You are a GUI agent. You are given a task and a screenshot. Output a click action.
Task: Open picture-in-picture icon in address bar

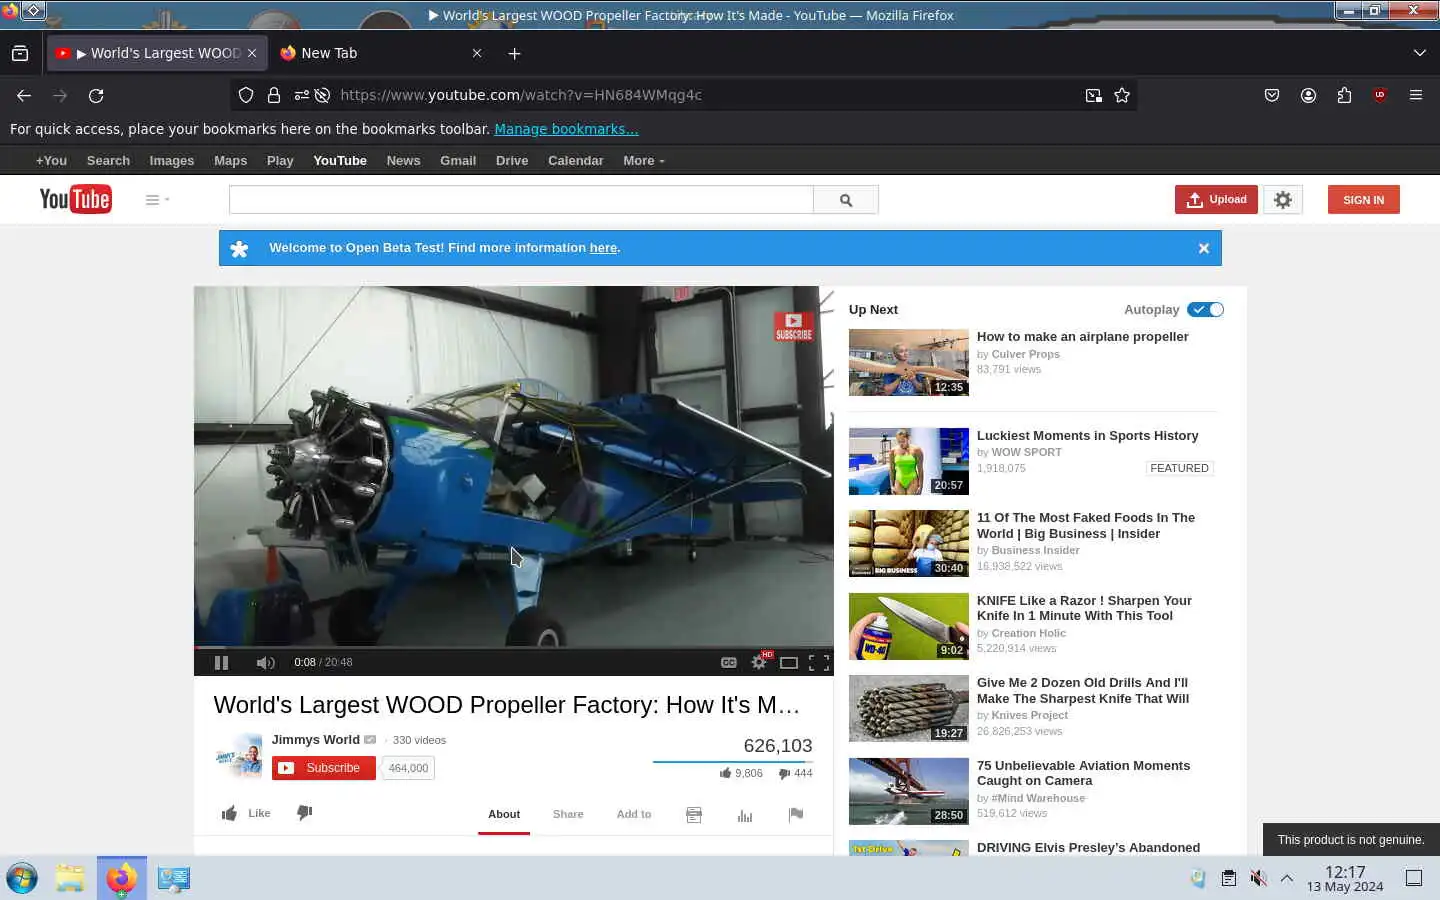click(1094, 96)
